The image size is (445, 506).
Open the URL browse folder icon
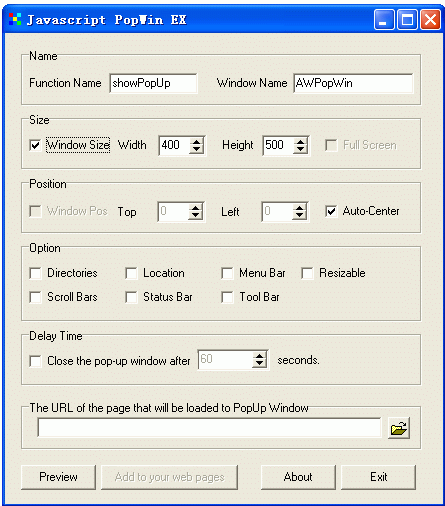399,428
